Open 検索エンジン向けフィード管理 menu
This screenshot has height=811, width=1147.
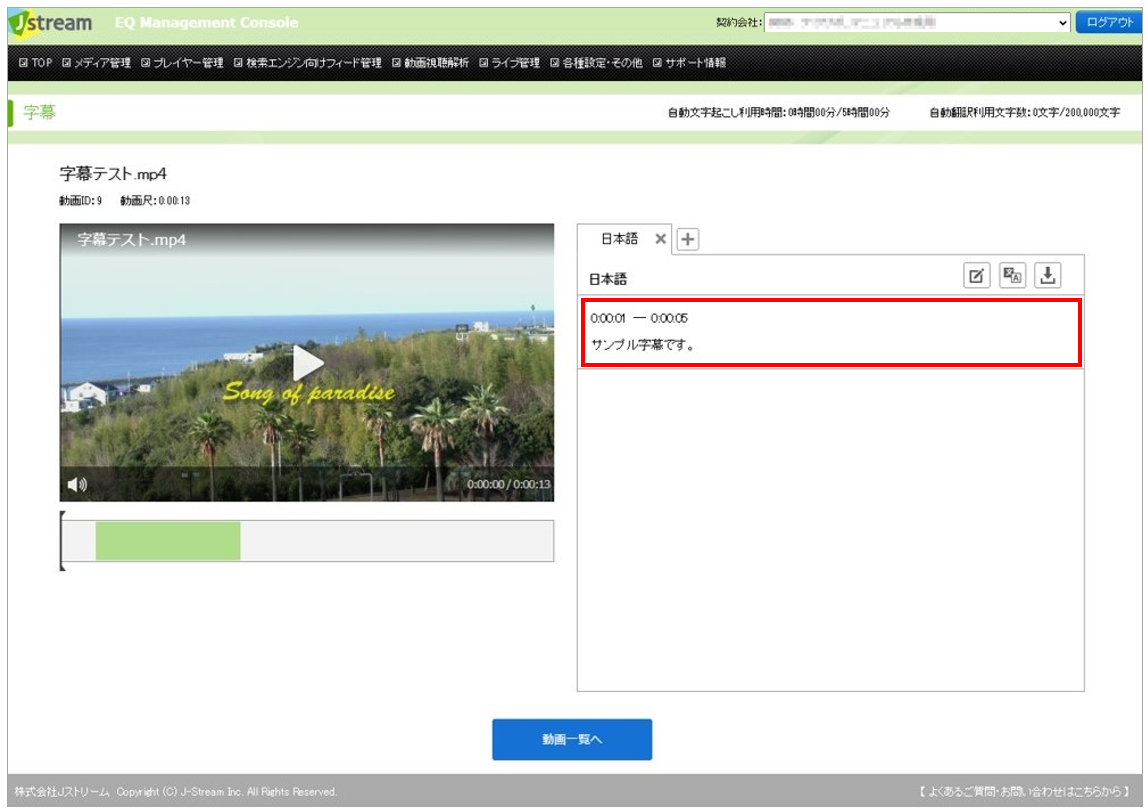308,63
